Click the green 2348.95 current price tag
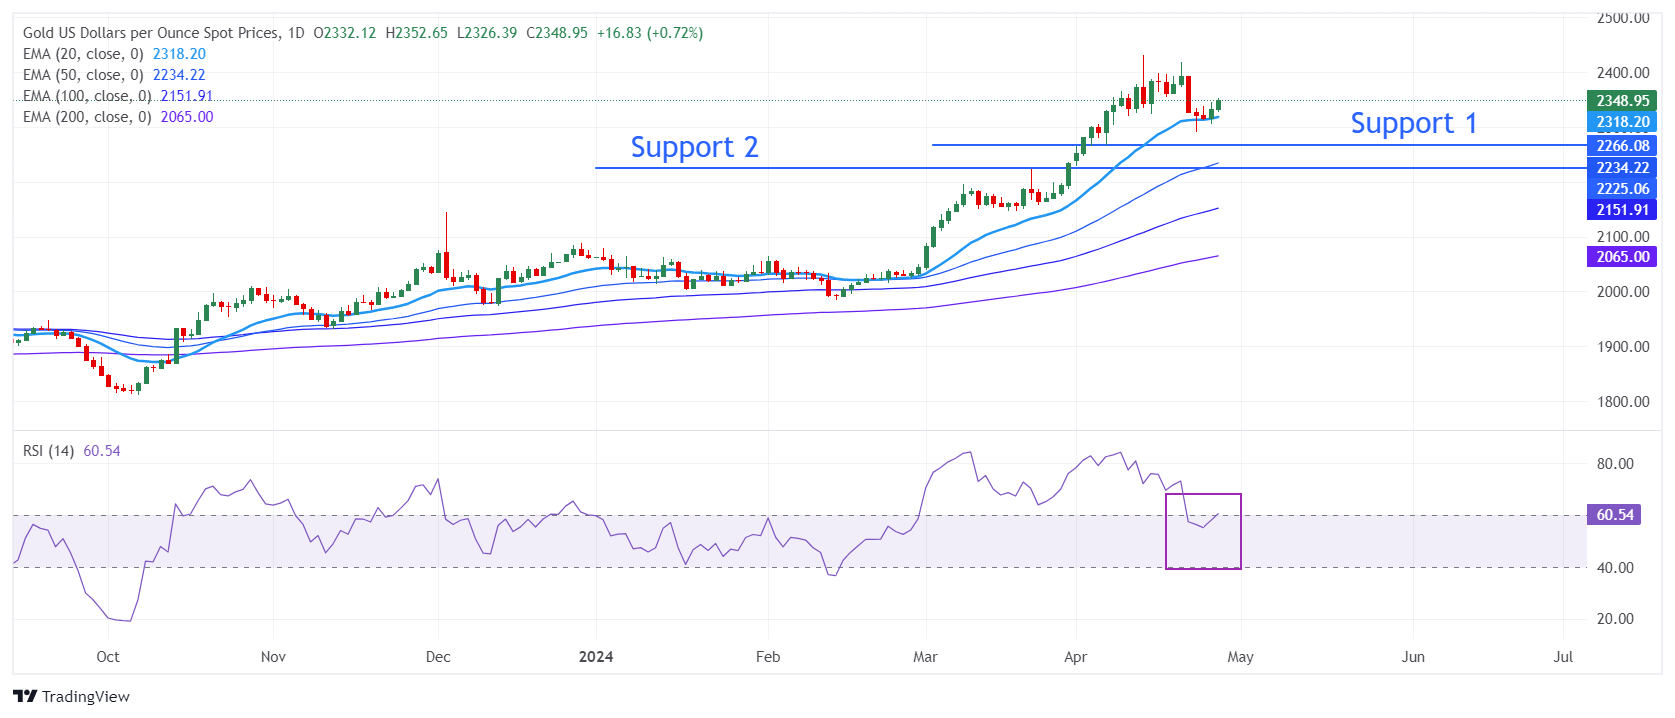The image size is (1675, 718). (x=1621, y=101)
